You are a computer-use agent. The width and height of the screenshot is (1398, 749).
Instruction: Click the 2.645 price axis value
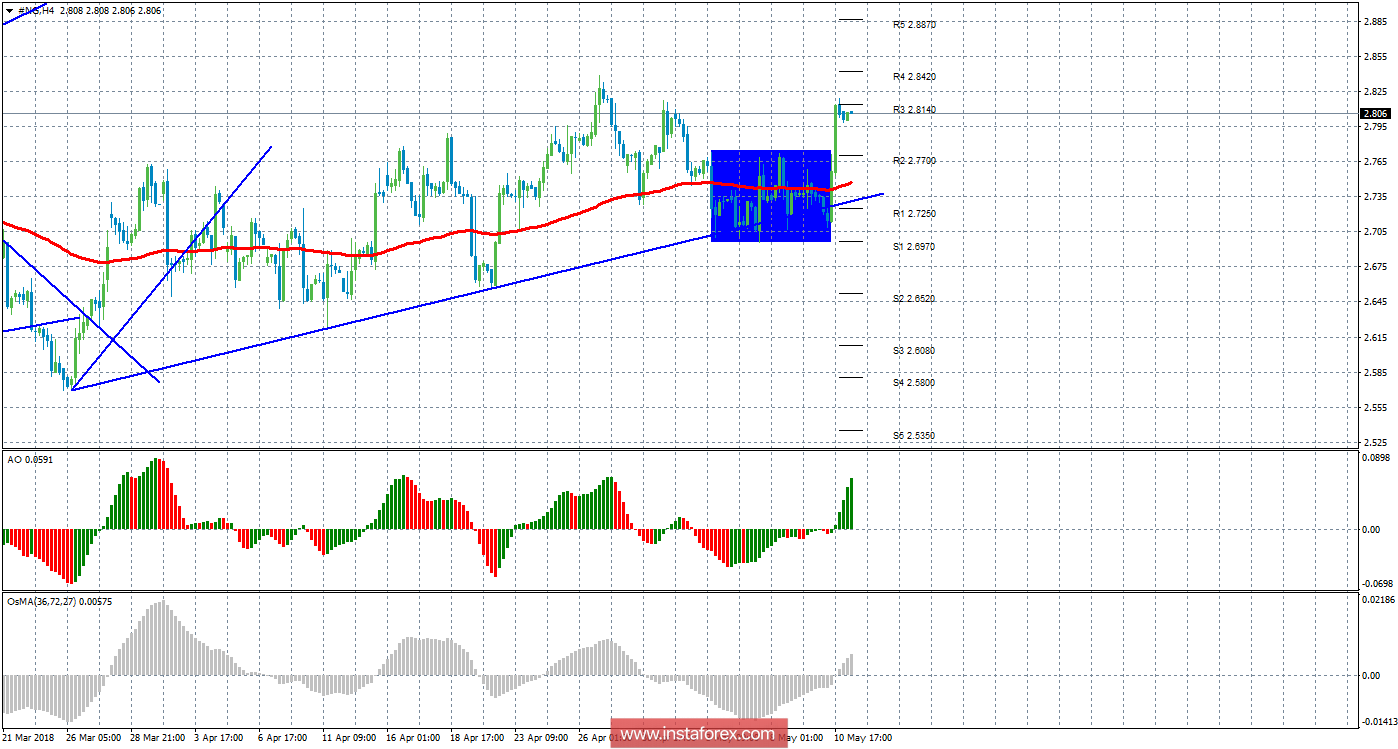(x=1375, y=302)
